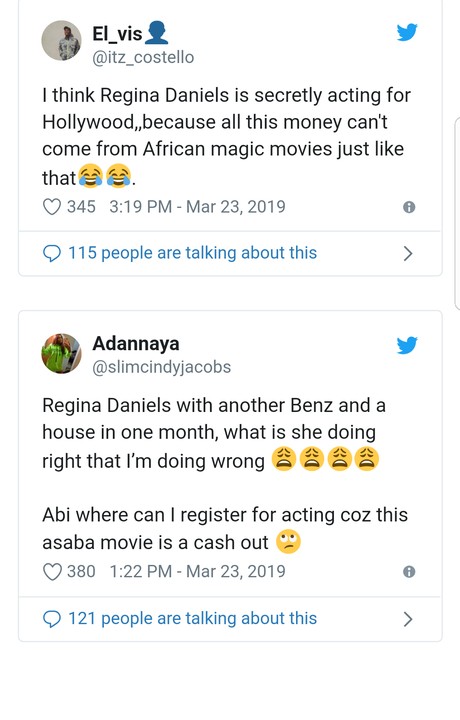Click the 1:22 PM - Mar 23, 2019 timestamp
The width and height of the screenshot is (460, 720).
click(197, 572)
